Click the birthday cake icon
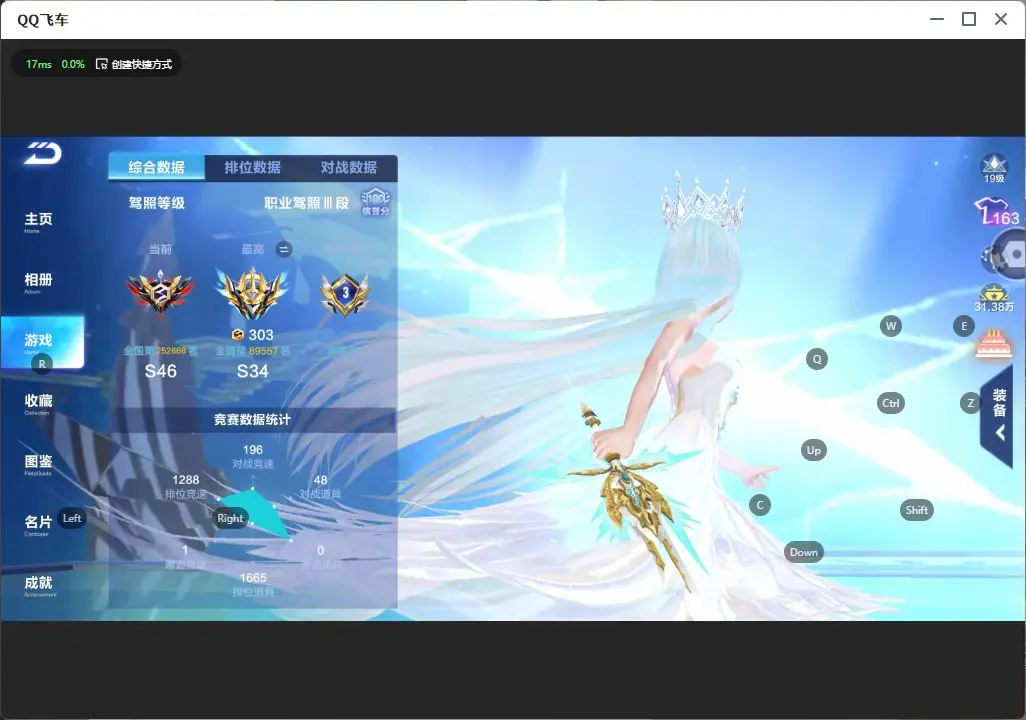 pyautogui.click(x=993, y=344)
